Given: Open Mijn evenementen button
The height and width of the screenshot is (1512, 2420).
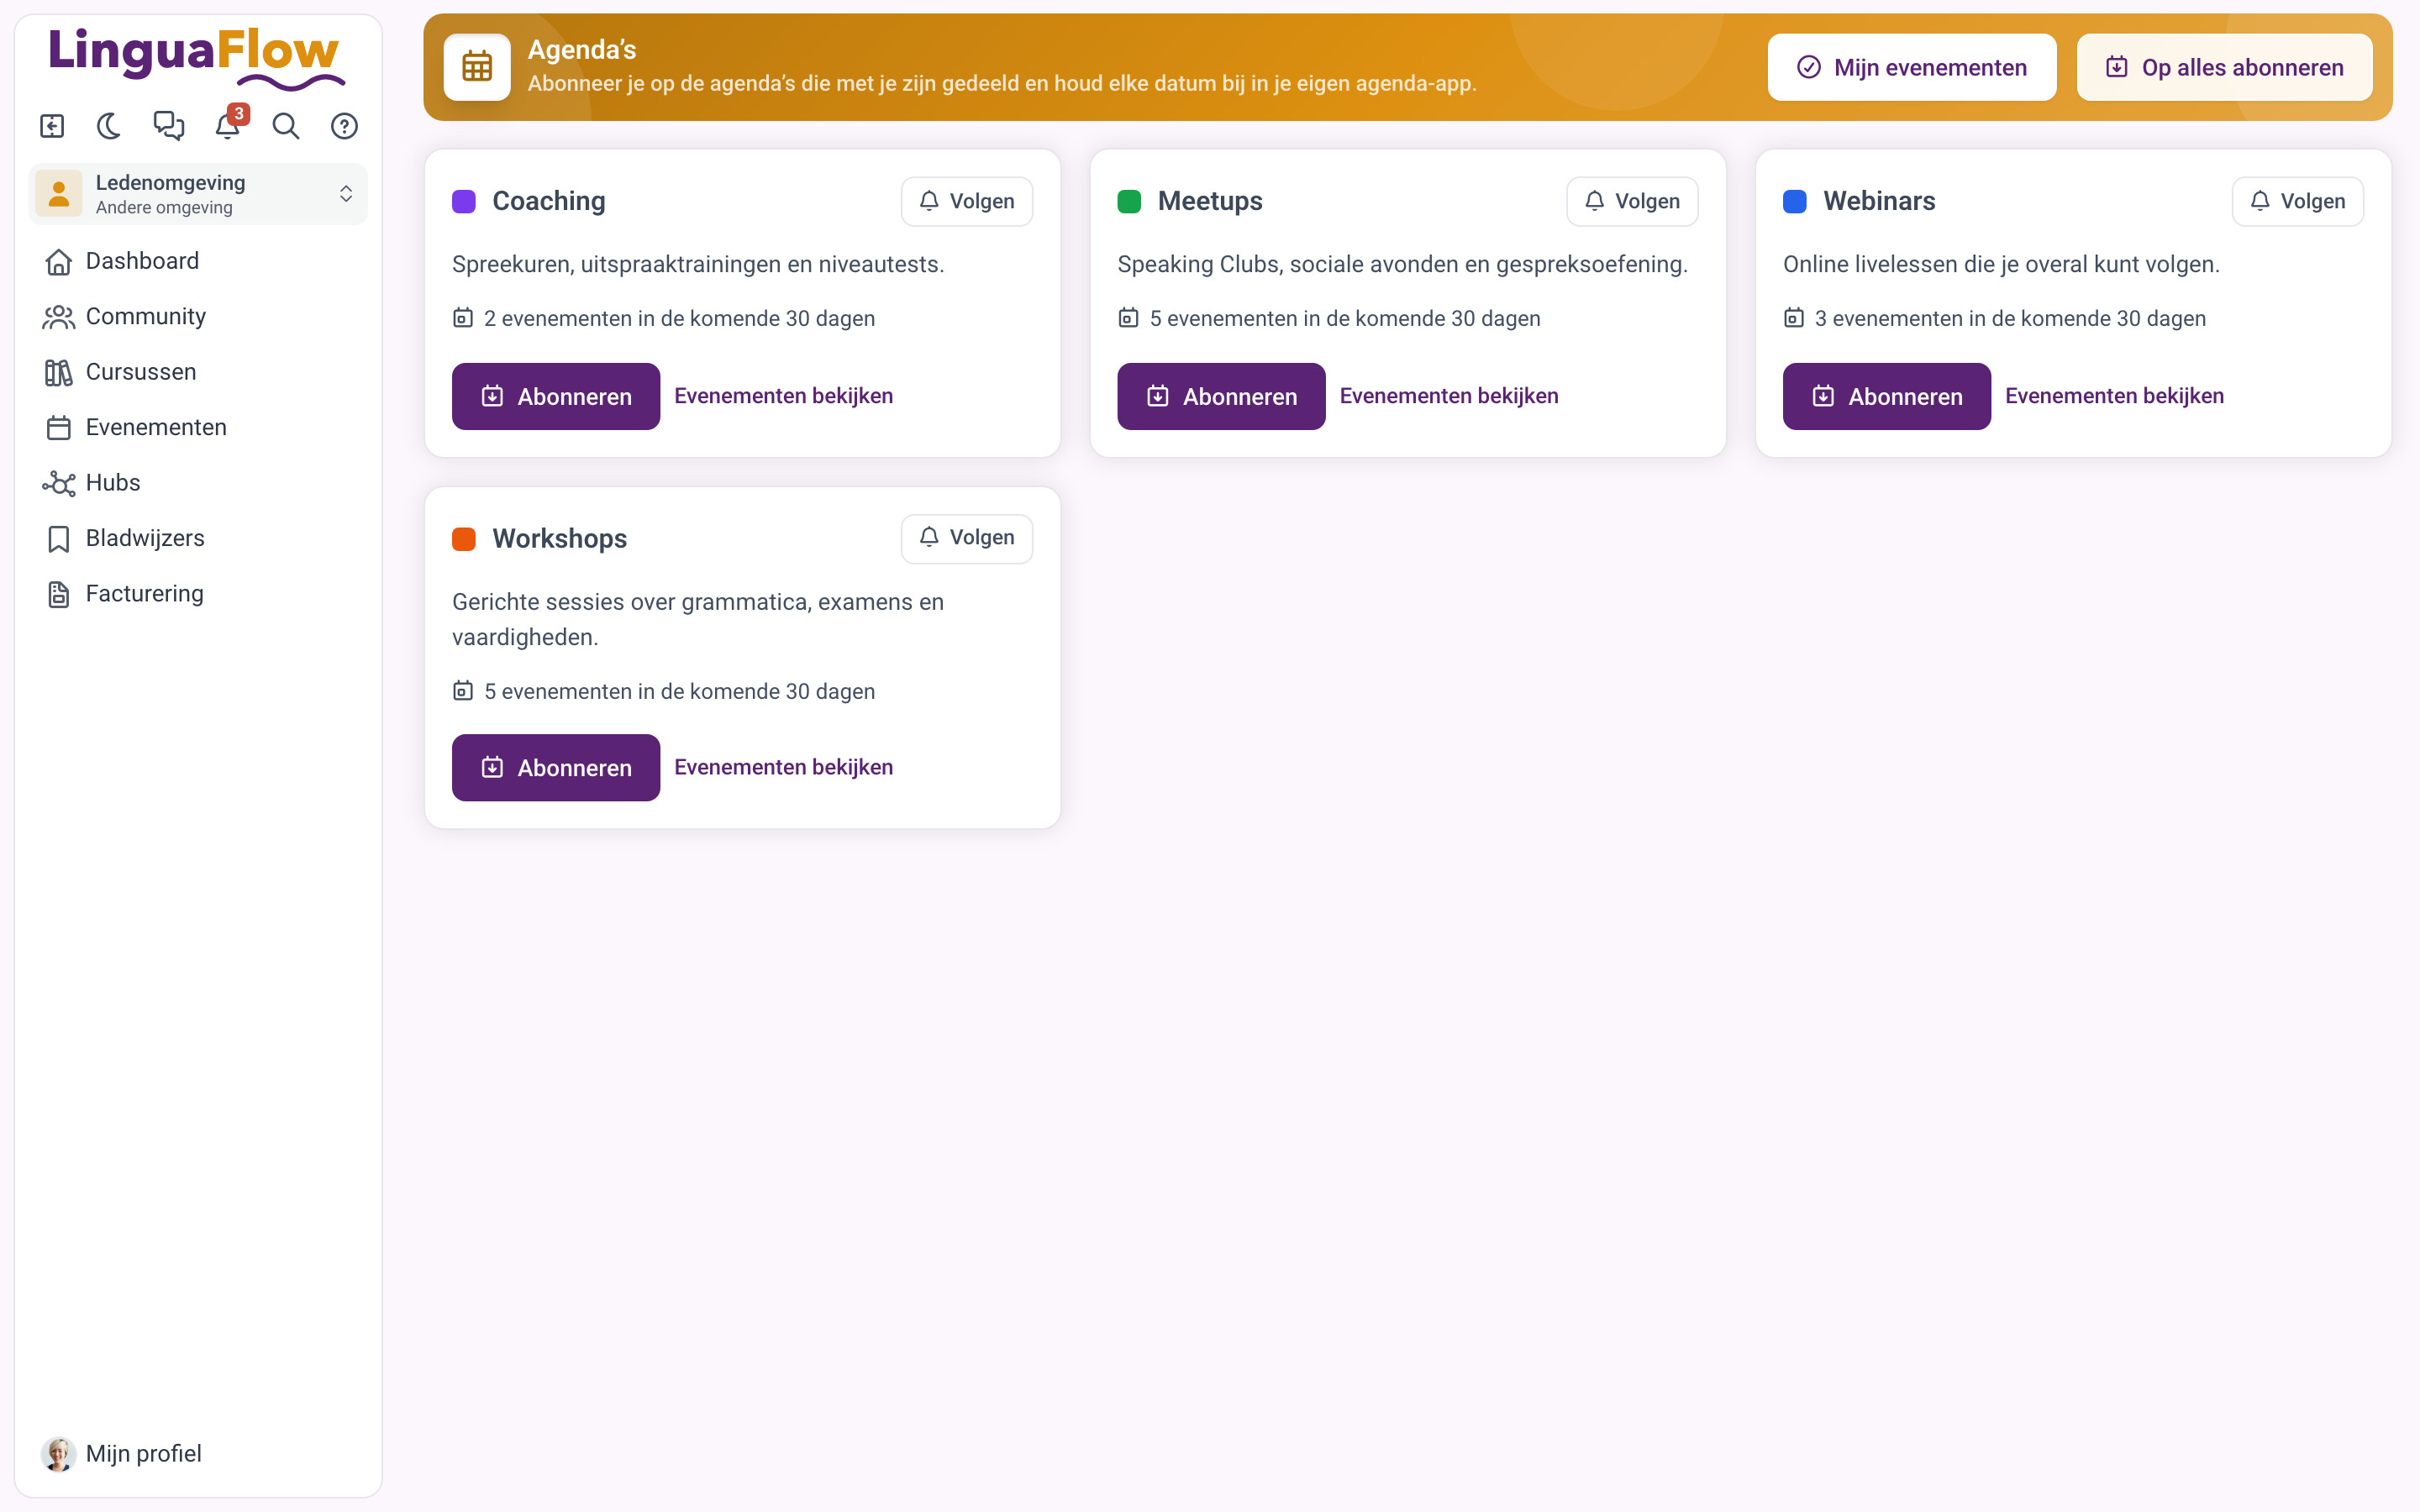Looking at the screenshot, I should click(1912, 67).
